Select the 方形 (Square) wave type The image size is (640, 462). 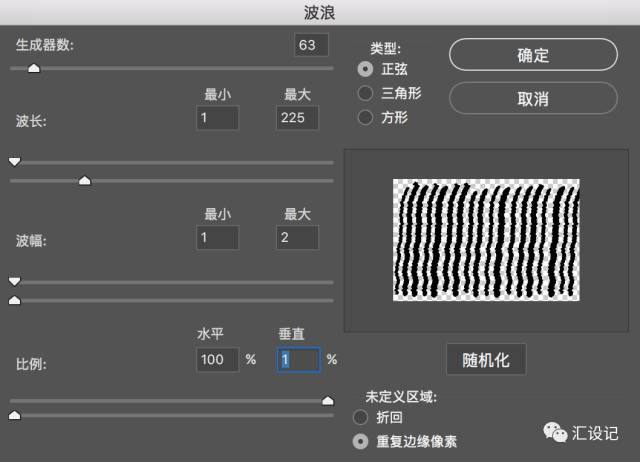point(366,117)
